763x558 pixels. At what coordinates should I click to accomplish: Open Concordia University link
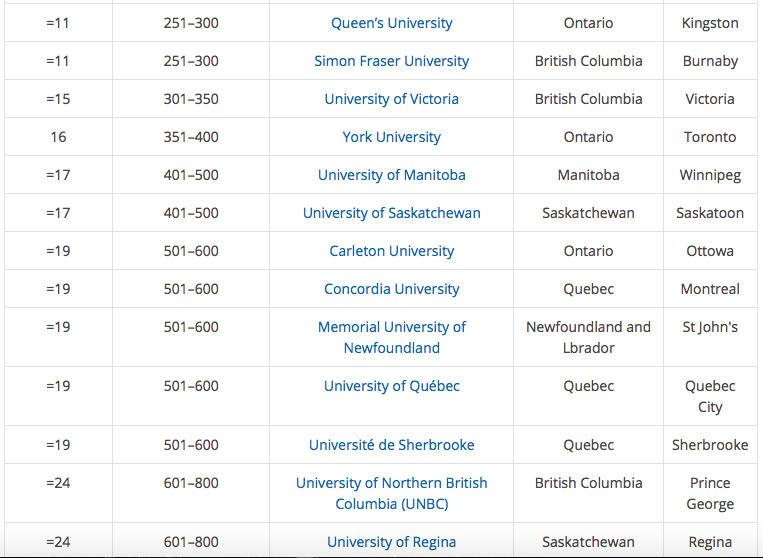tap(391, 288)
